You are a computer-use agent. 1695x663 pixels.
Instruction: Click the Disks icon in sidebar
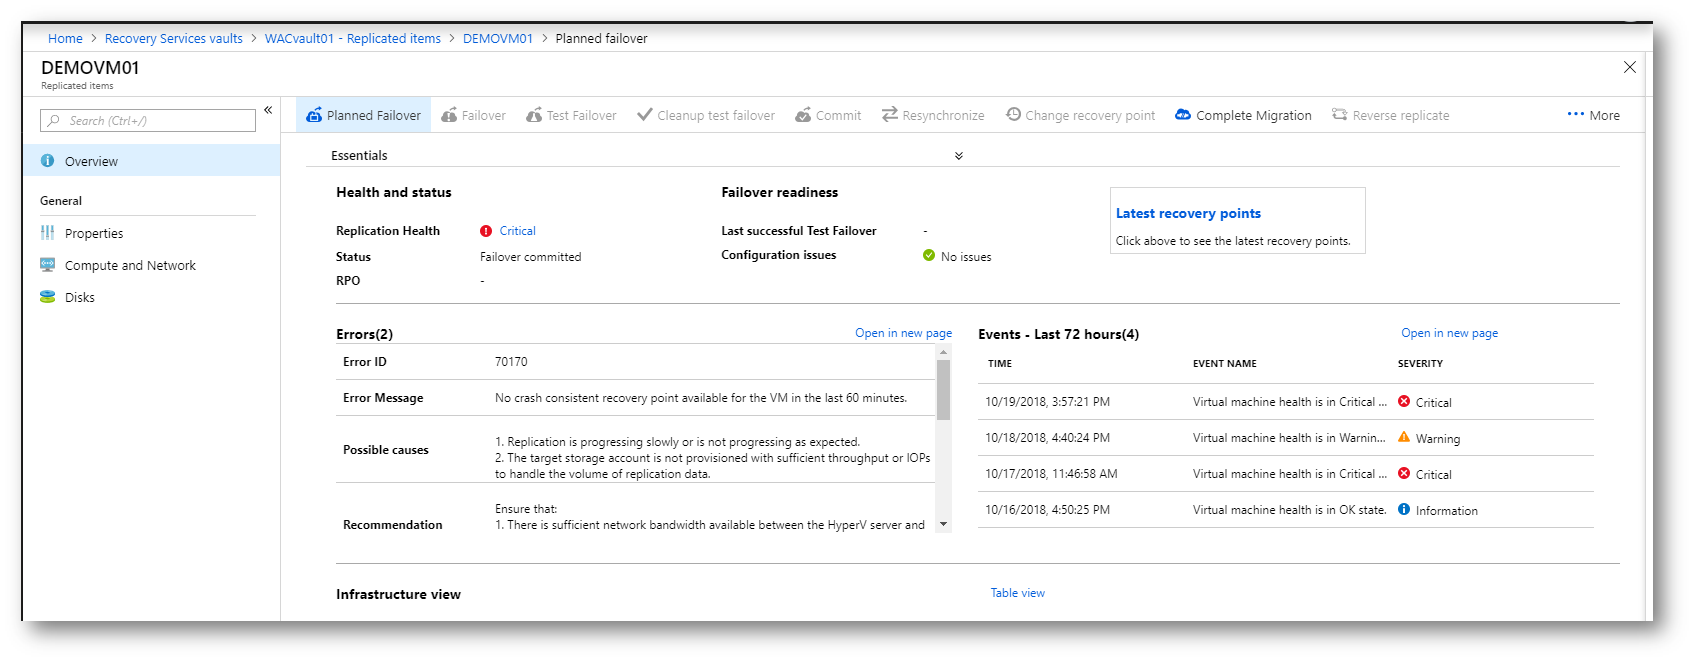point(47,297)
